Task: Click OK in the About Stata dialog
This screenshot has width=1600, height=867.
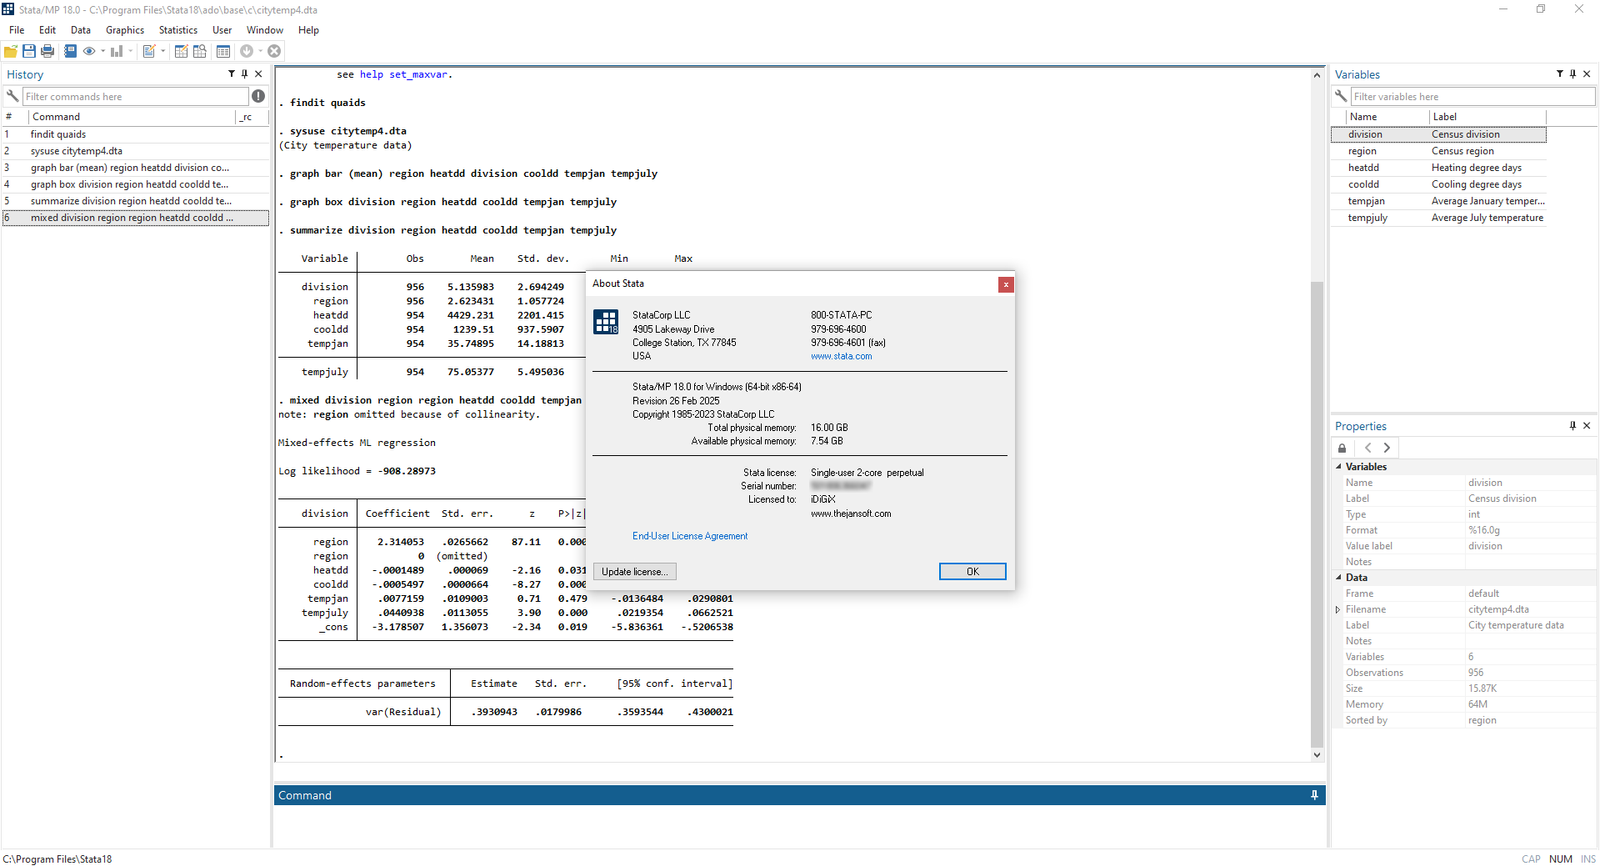Action: (x=972, y=572)
